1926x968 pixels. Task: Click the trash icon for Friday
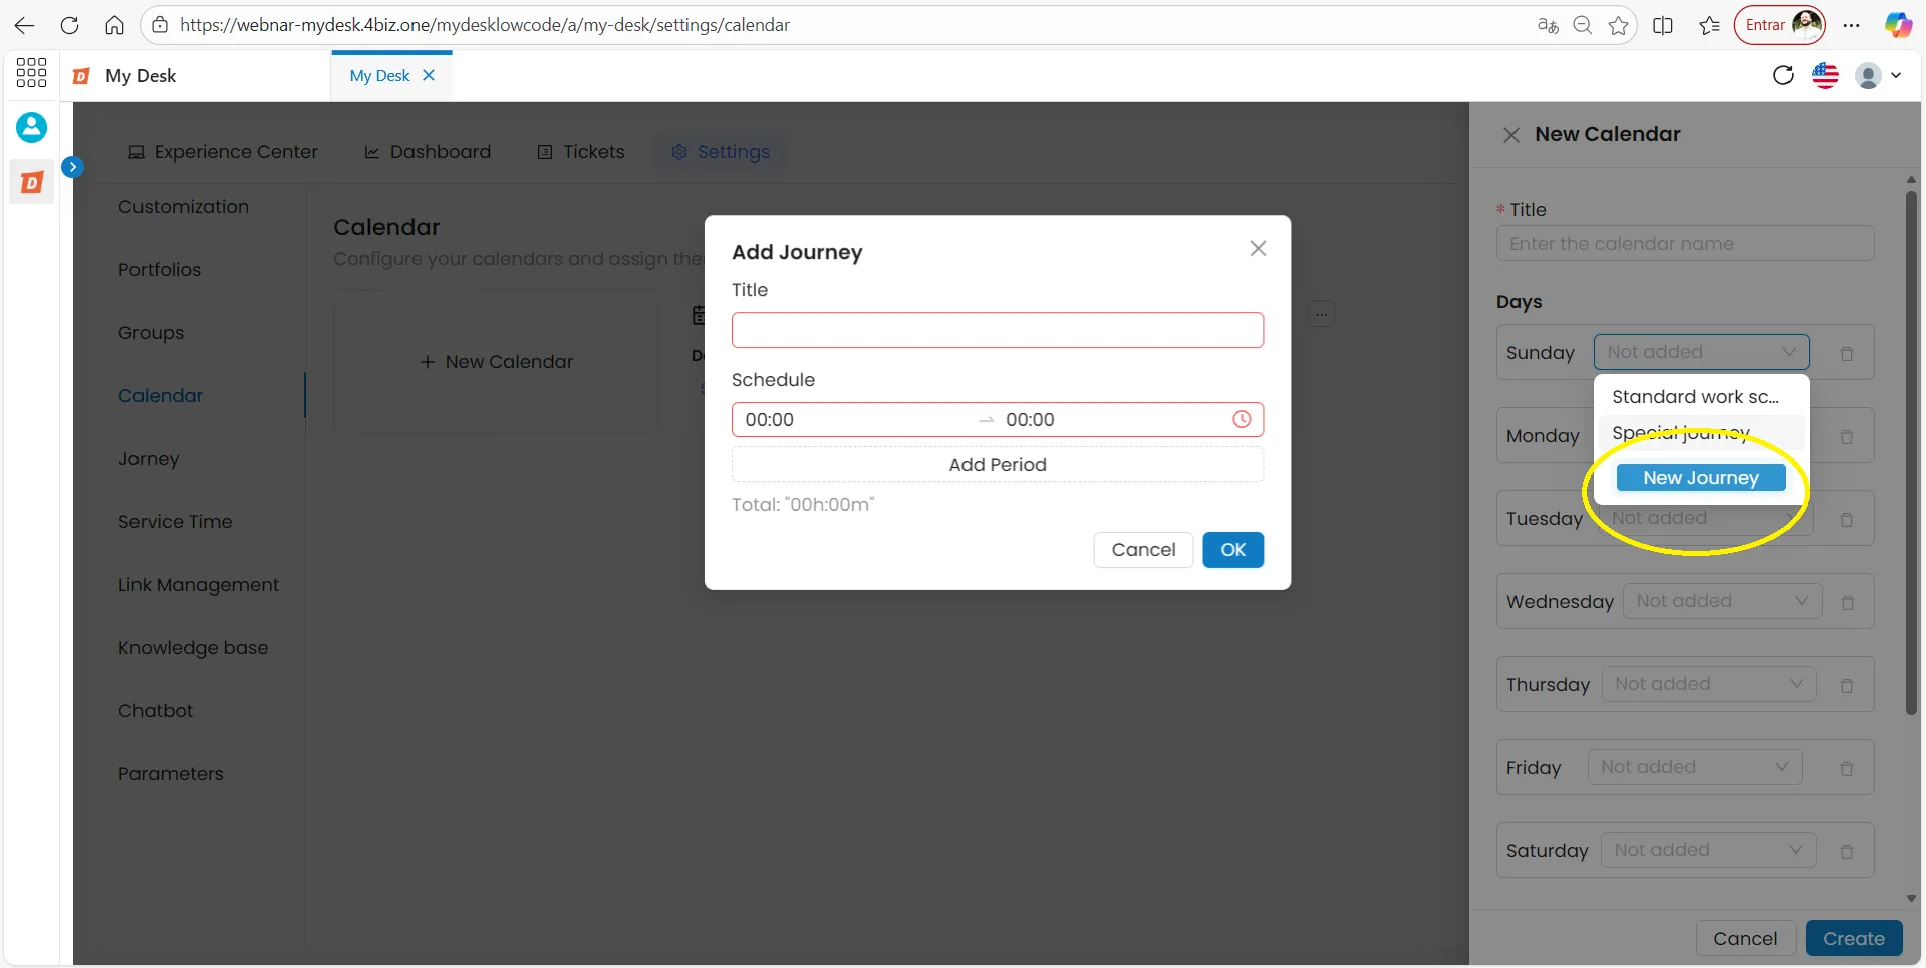(x=1847, y=768)
